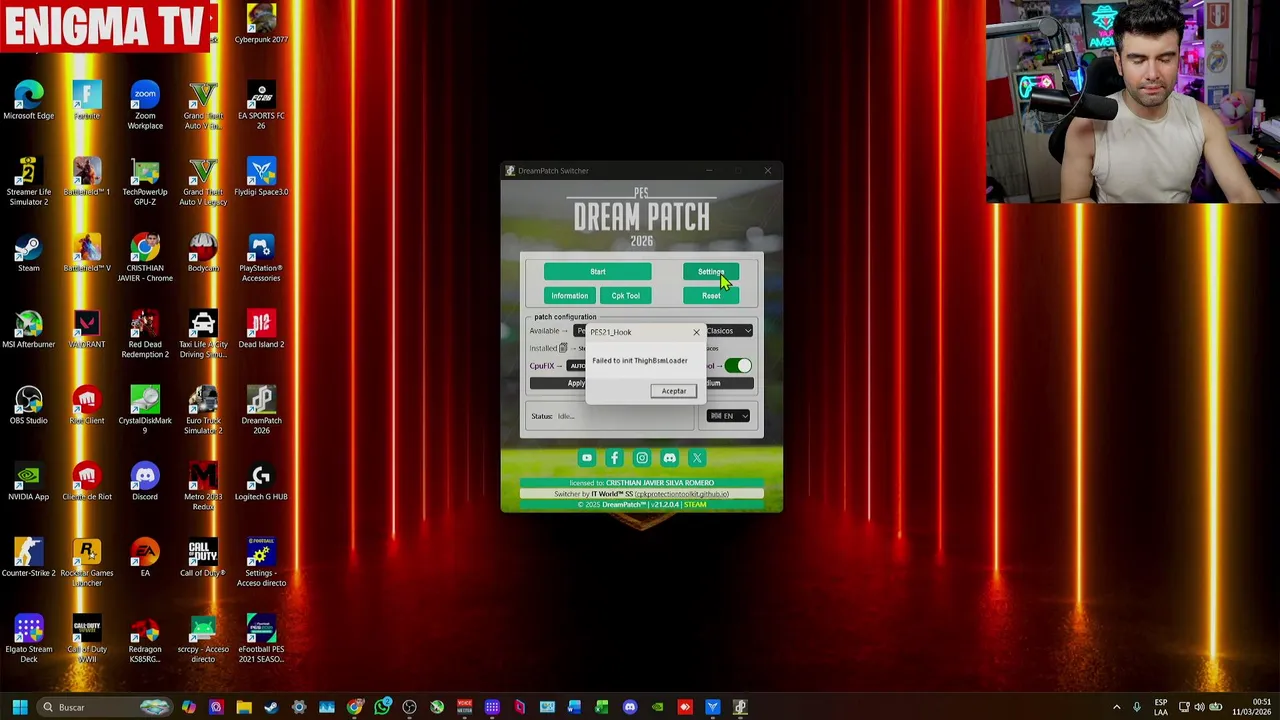1280x720 pixels.
Task: Open Battlefield V desktop shortcut
Action: click(87, 253)
